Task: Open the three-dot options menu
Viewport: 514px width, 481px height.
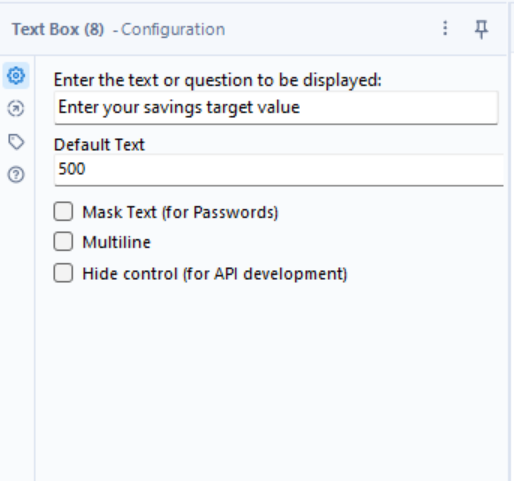Action: coord(445,28)
